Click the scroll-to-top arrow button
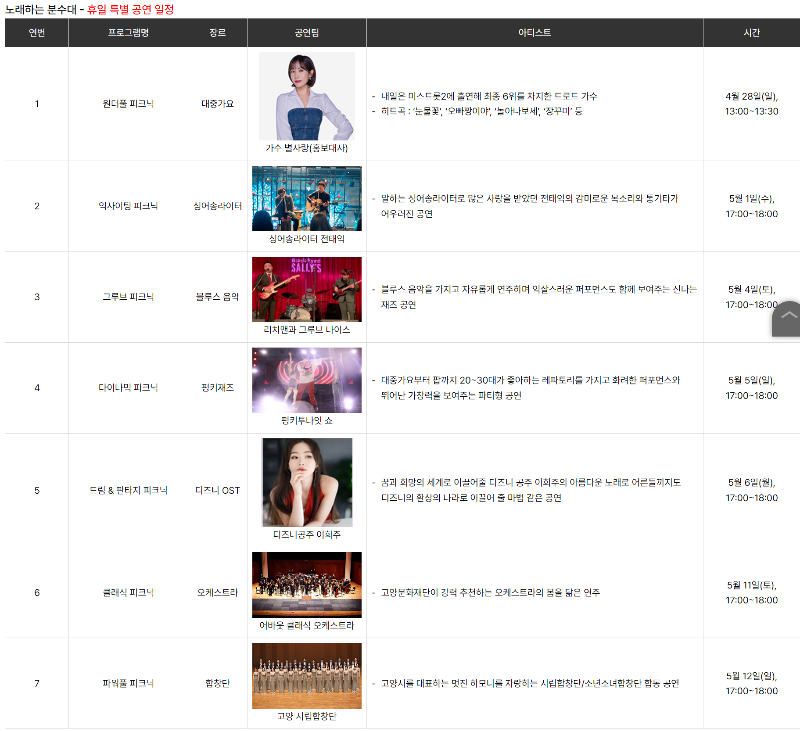Screen dimensions: 800x731 tap(787, 319)
